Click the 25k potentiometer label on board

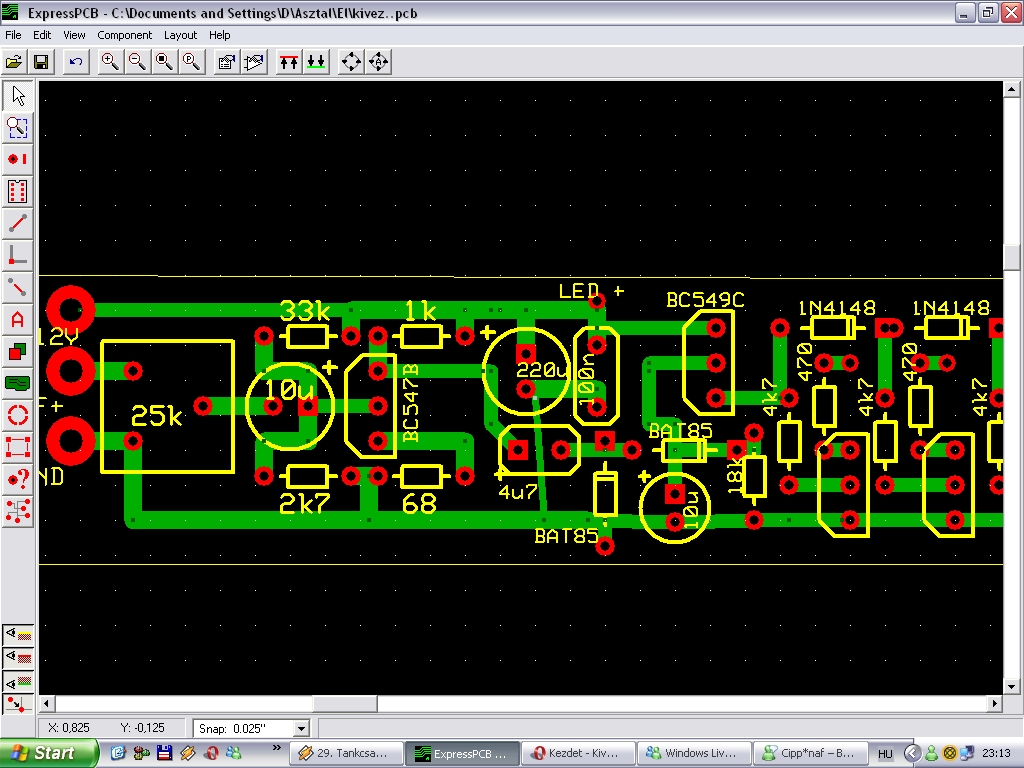pos(157,416)
